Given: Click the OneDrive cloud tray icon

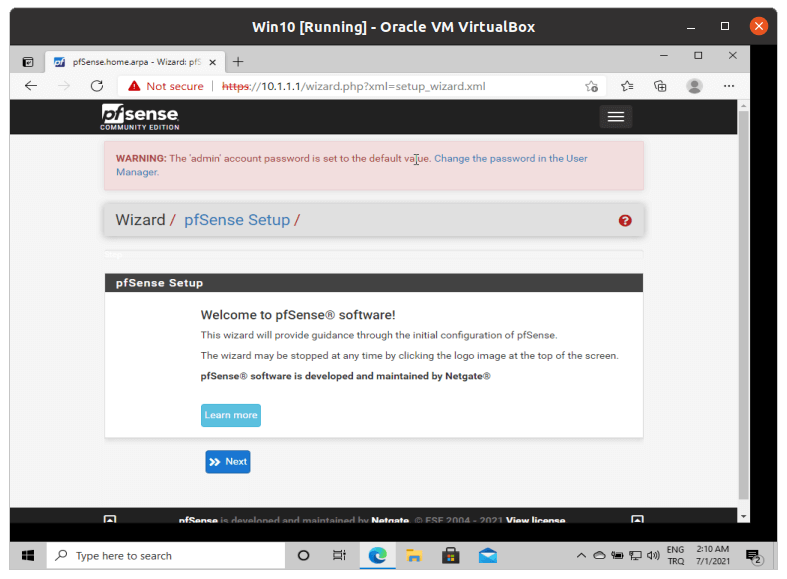Looking at the screenshot, I should 599,555.
